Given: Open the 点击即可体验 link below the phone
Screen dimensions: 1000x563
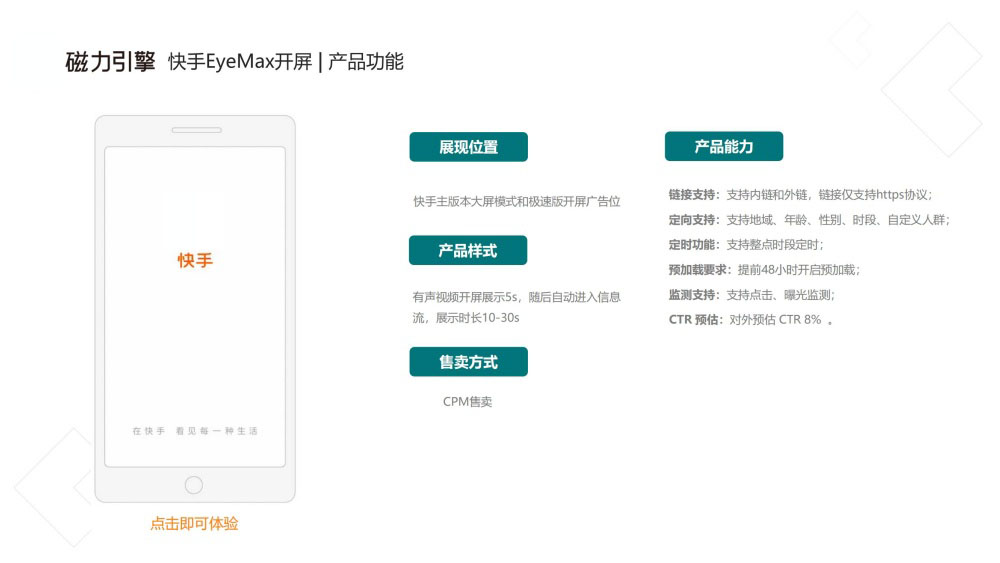Looking at the screenshot, I should [x=194, y=523].
